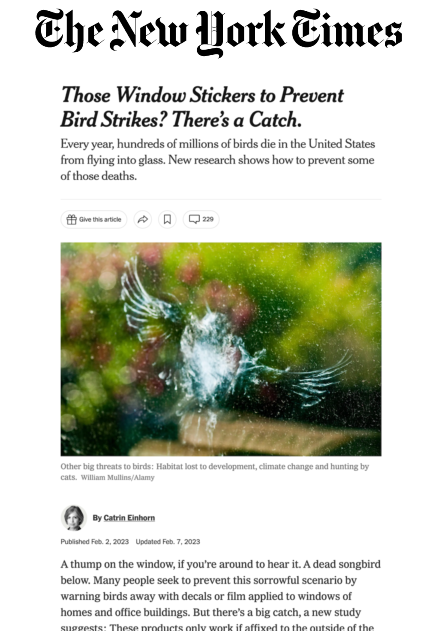Select the 'Give this article' label
437x631 pixels.
[x=100, y=219]
